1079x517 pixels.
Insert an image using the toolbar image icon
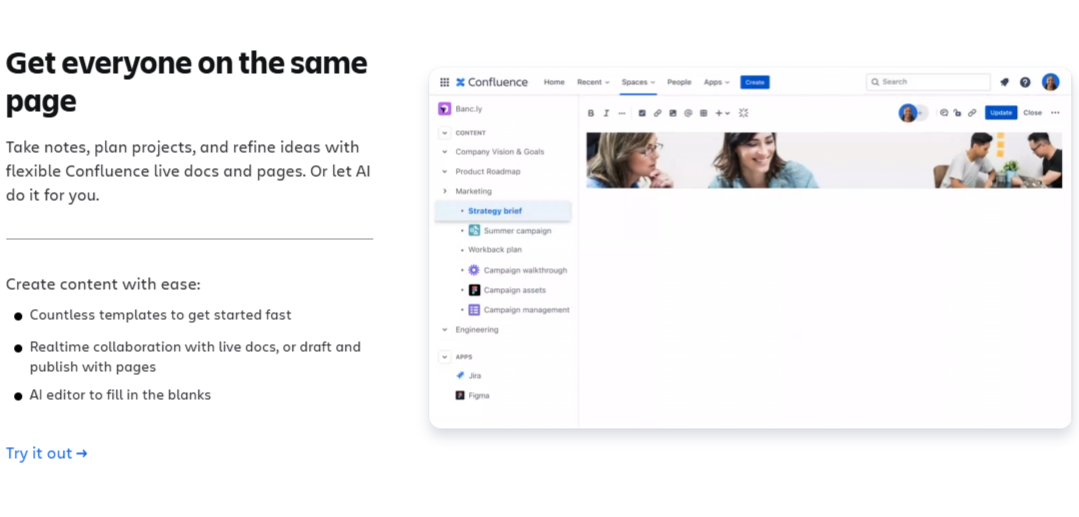click(x=673, y=113)
